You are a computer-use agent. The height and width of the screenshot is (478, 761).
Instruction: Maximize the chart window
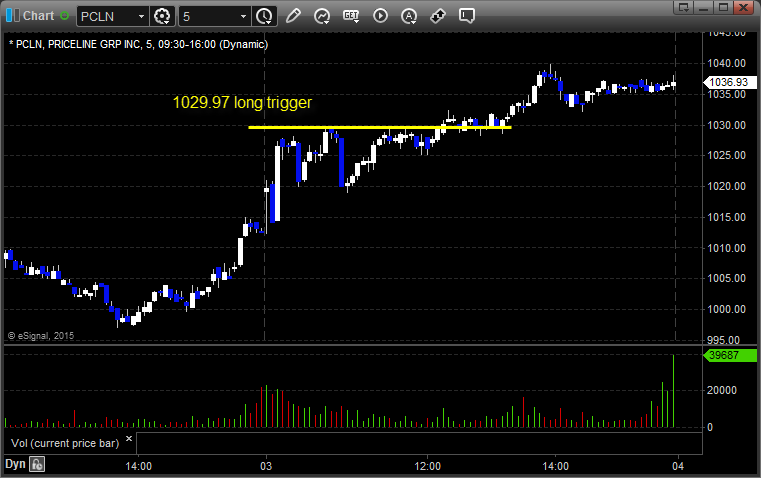click(x=723, y=7)
